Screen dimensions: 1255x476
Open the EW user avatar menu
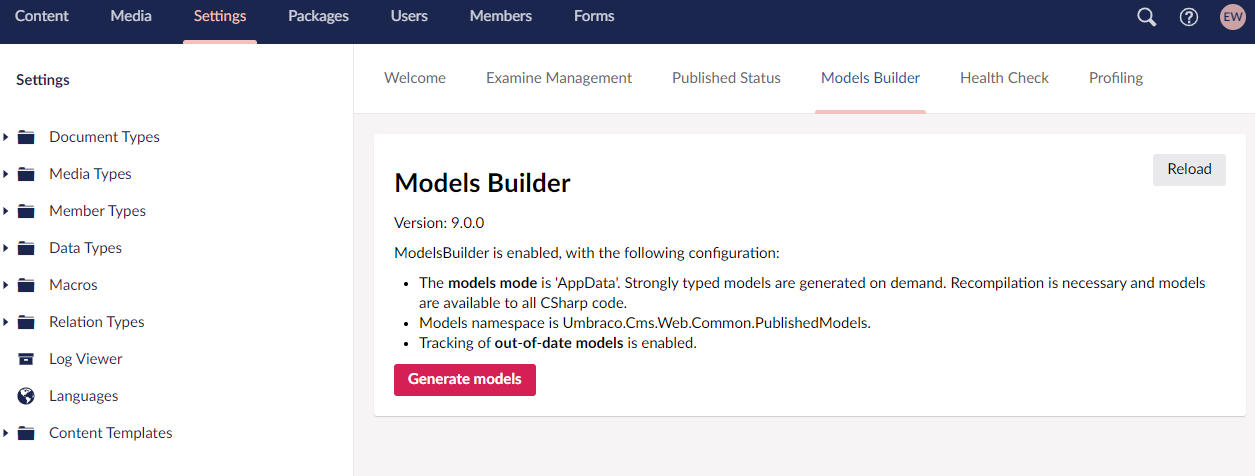coord(1232,17)
